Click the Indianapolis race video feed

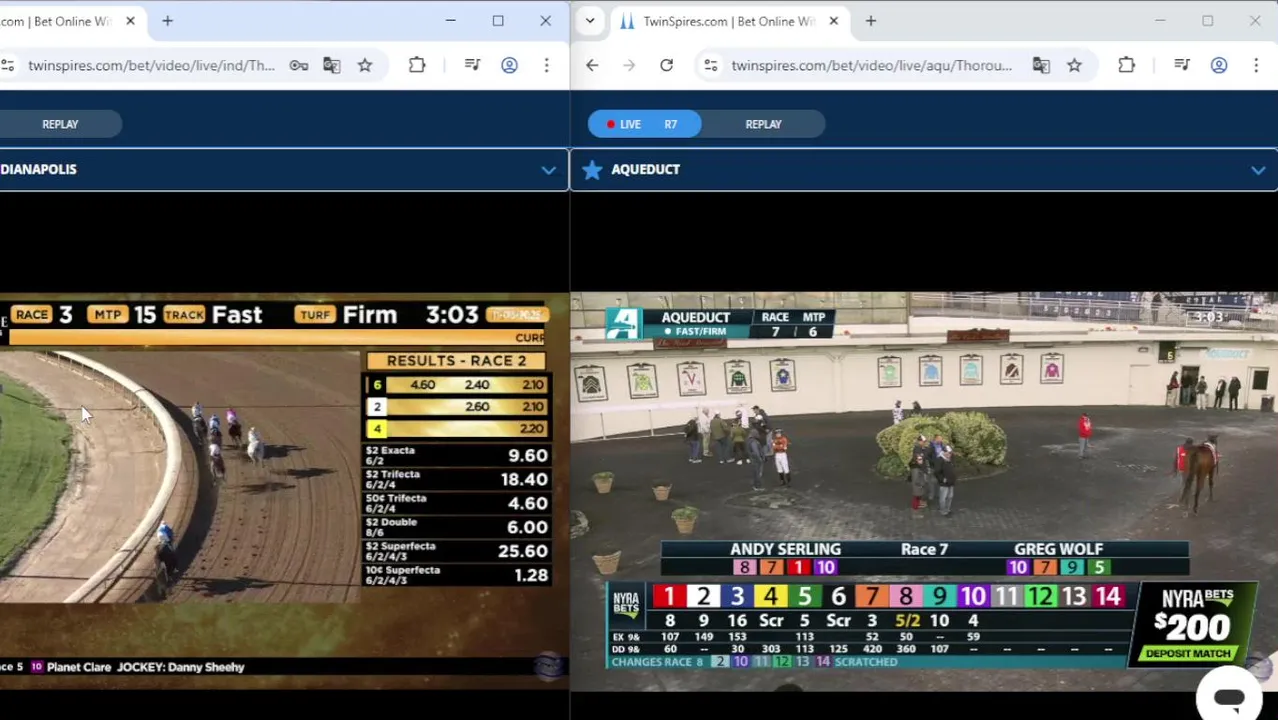pyautogui.click(x=180, y=477)
